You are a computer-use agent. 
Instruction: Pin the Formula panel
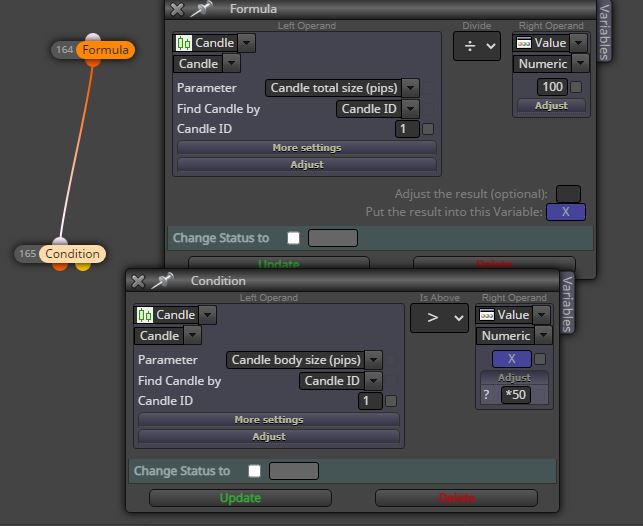coord(201,9)
